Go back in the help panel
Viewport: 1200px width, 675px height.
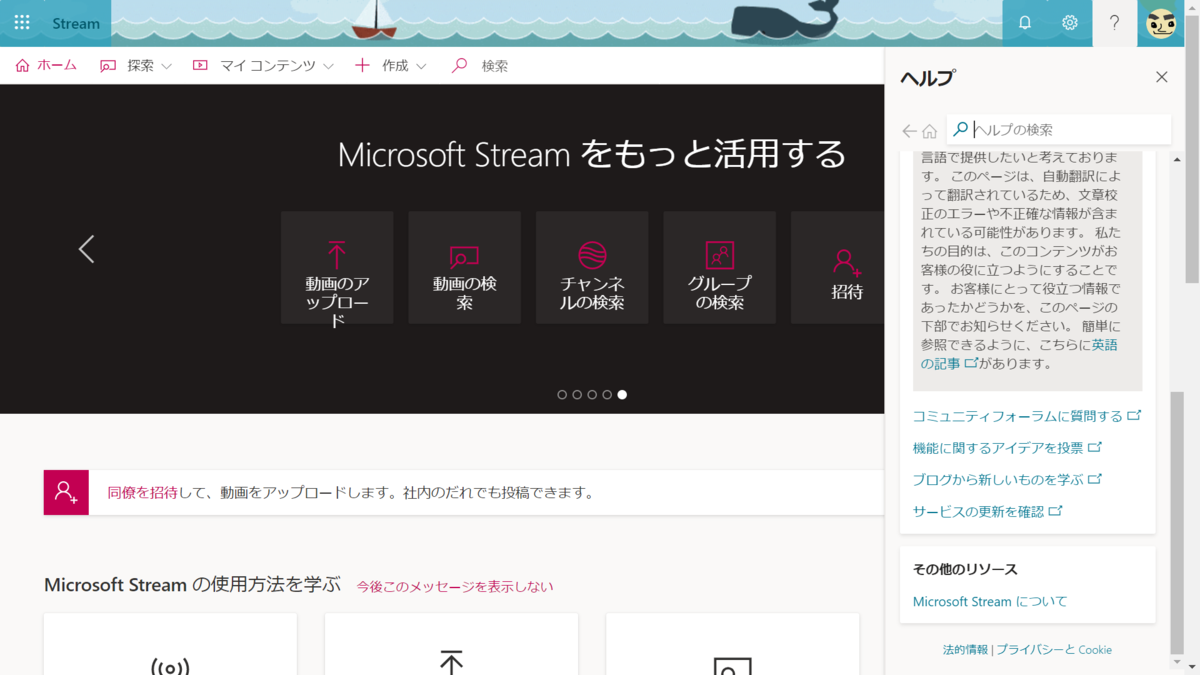909,131
